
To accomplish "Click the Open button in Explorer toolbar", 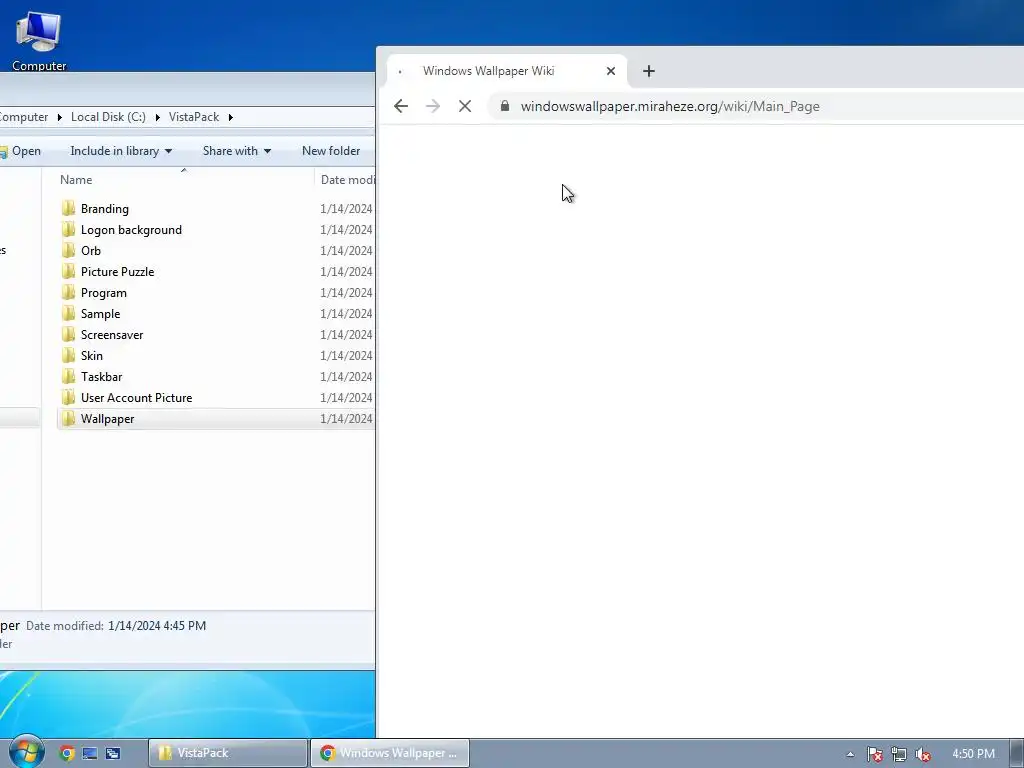I will (x=21, y=151).
